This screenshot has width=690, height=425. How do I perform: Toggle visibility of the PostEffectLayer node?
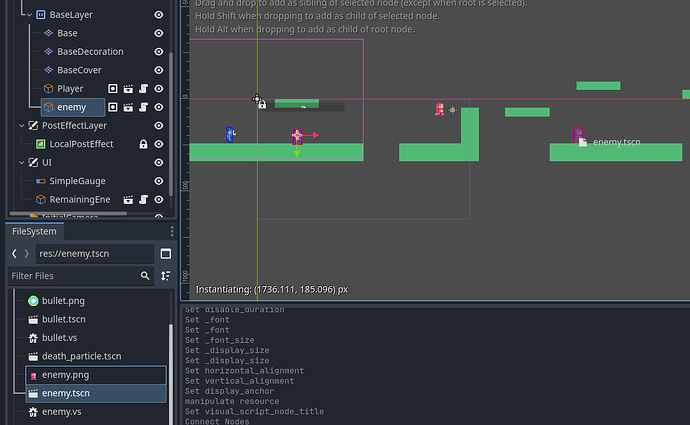[159, 126]
